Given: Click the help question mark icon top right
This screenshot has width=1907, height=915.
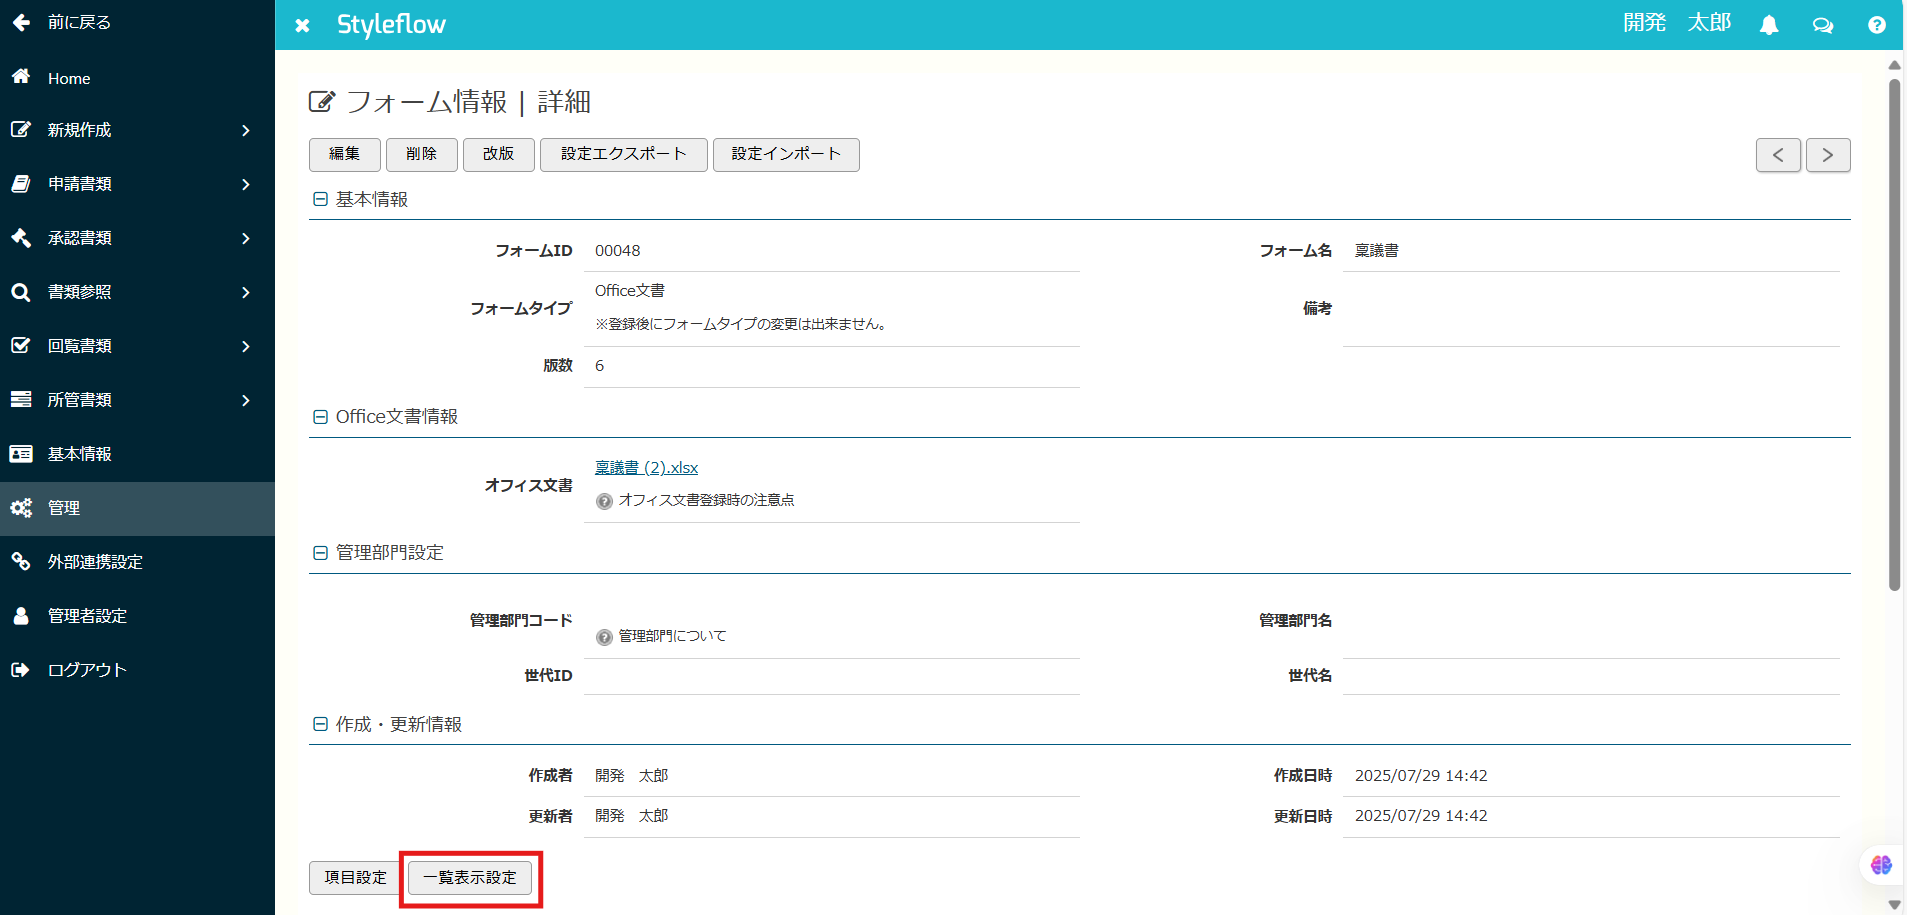Looking at the screenshot, I should [1876, 24].
